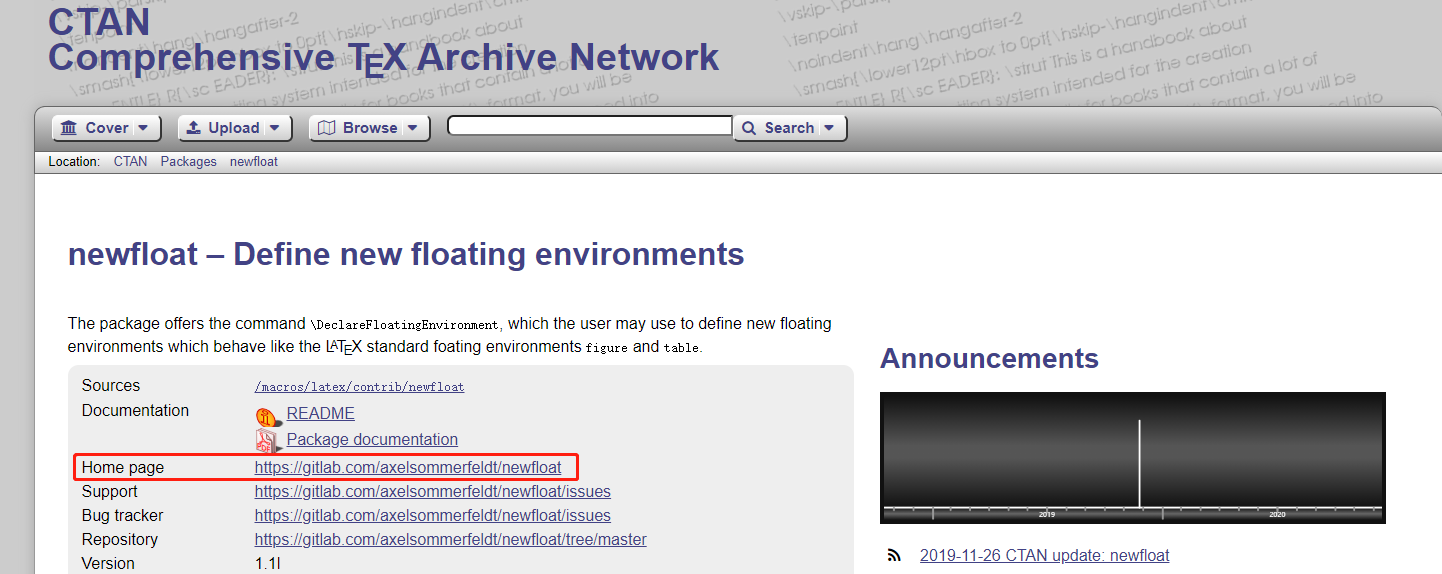Viewport: 1442px width, 574px height.
Task: Open the Cover menu
Action: pos(106,128)
